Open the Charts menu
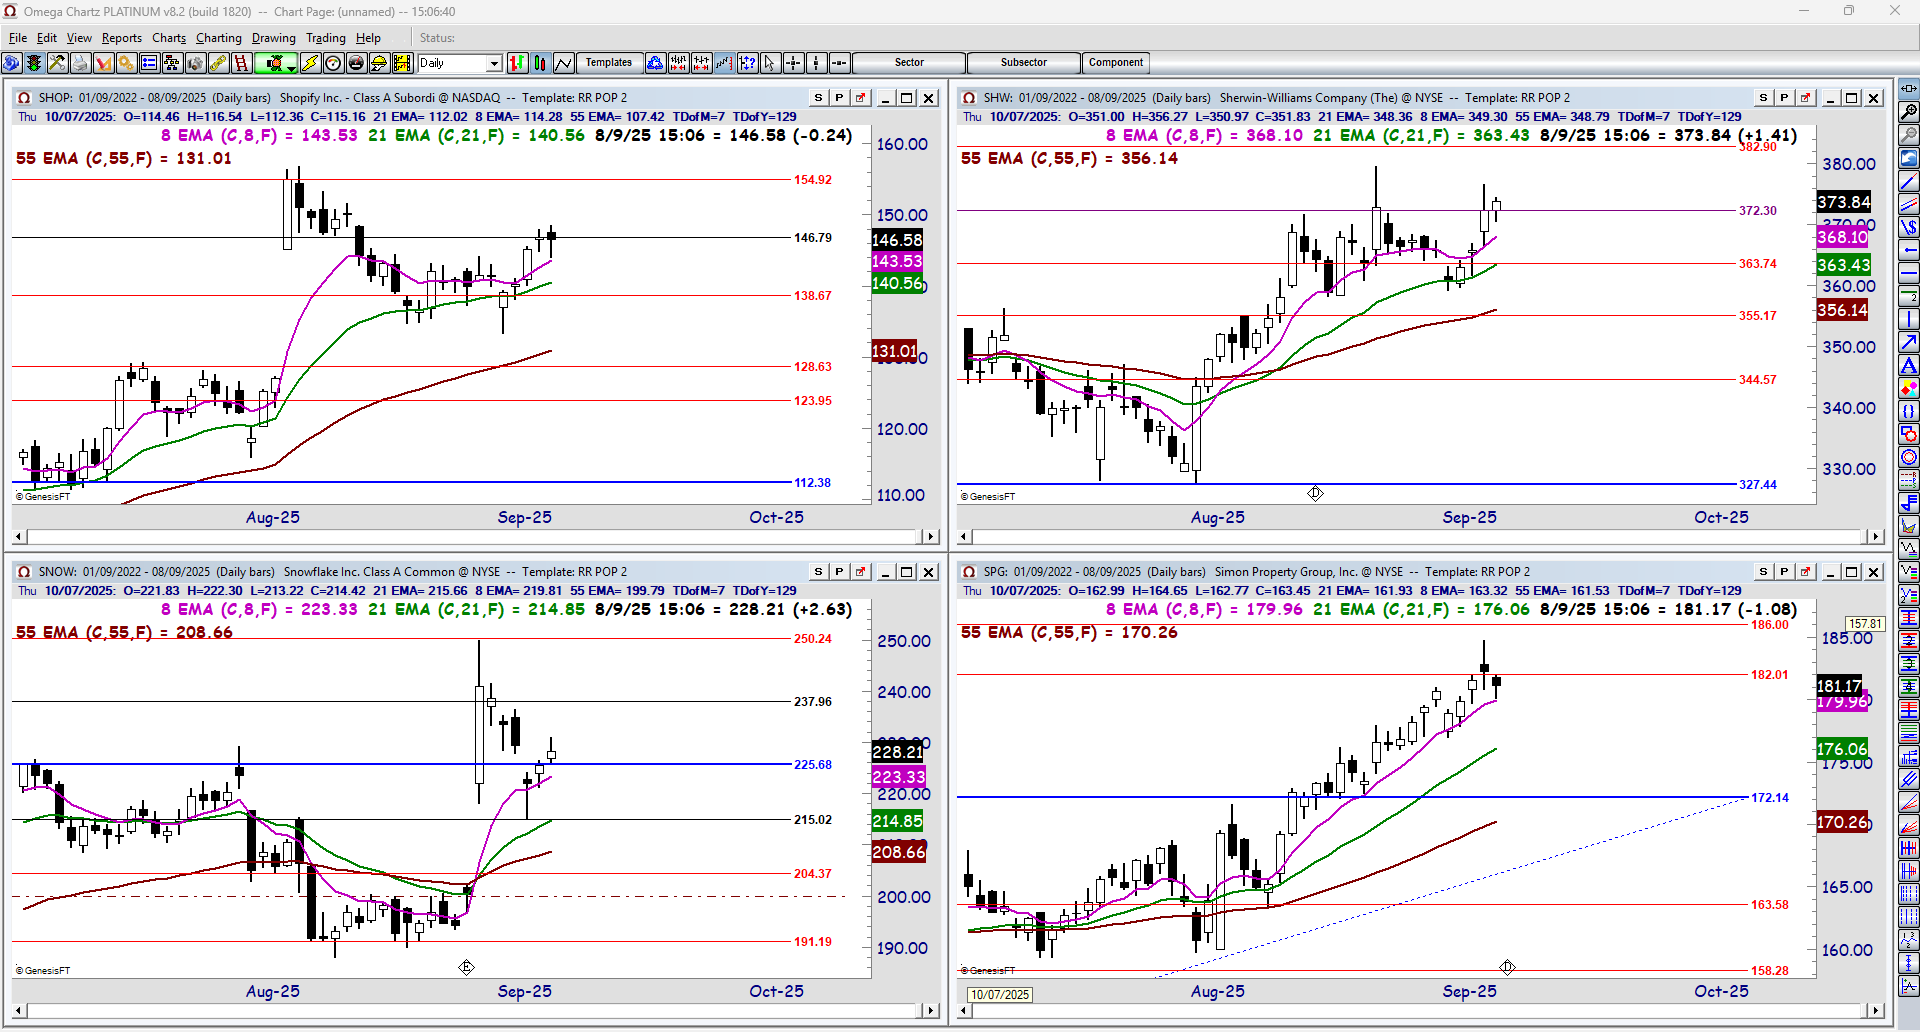Screen dimensions: 1920x1032 [x=169, y=38]
